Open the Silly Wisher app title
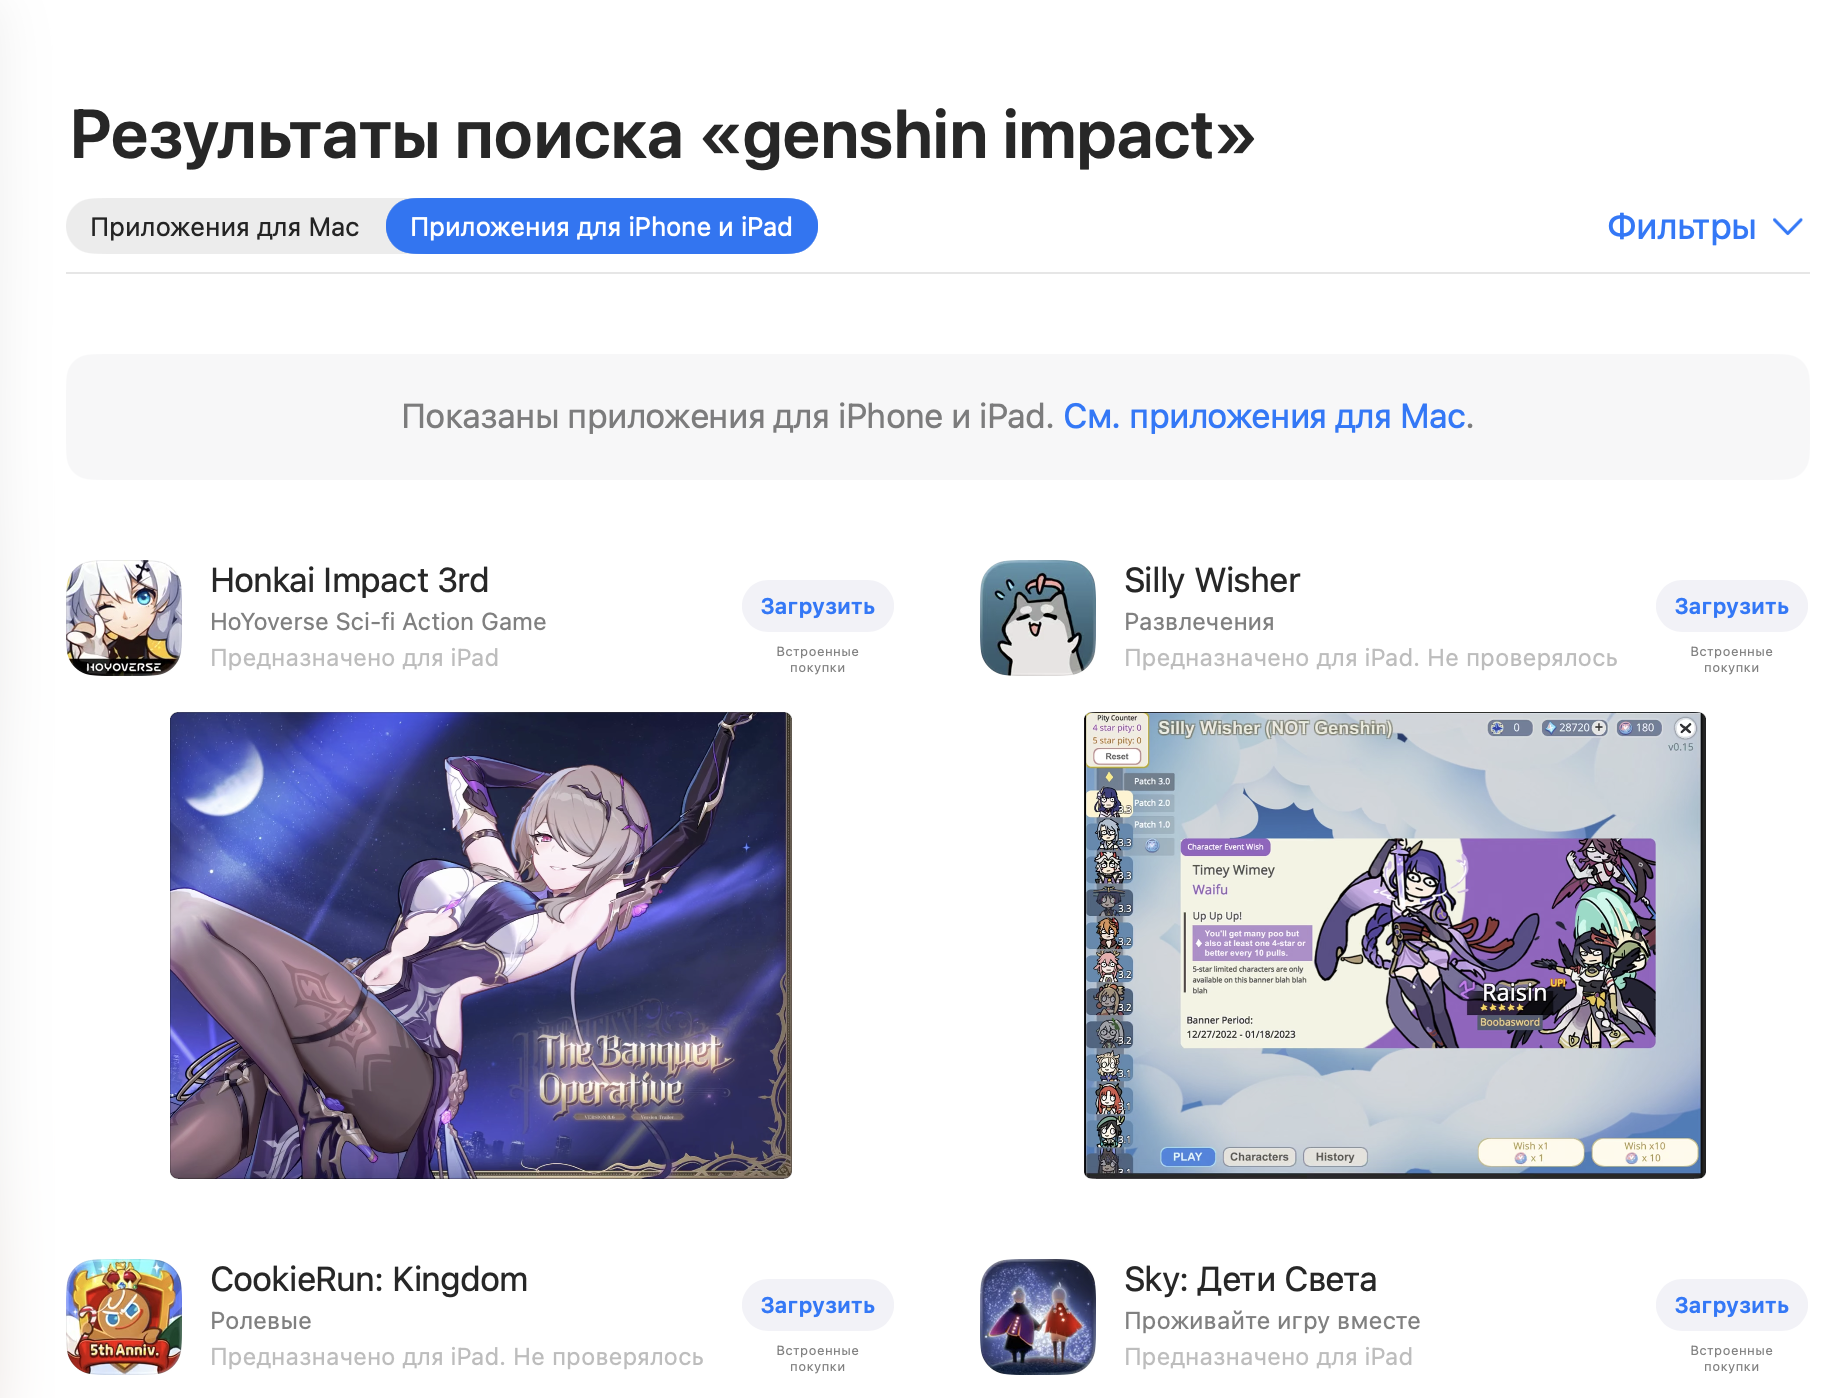This screenshot has height=1398, width=1846. 1212,581
